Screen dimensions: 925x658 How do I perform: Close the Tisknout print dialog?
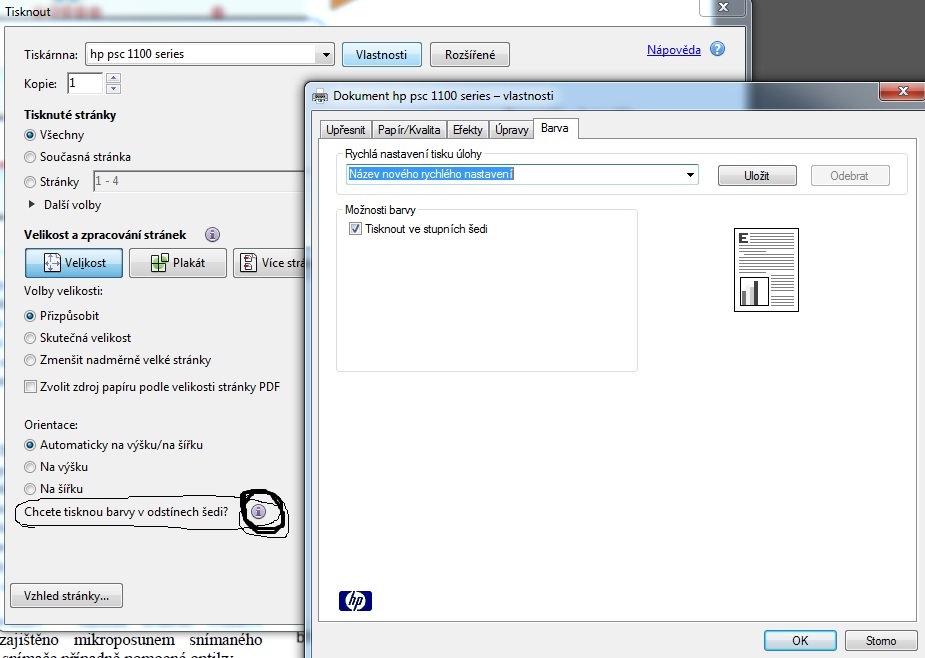tap(723, 7)
